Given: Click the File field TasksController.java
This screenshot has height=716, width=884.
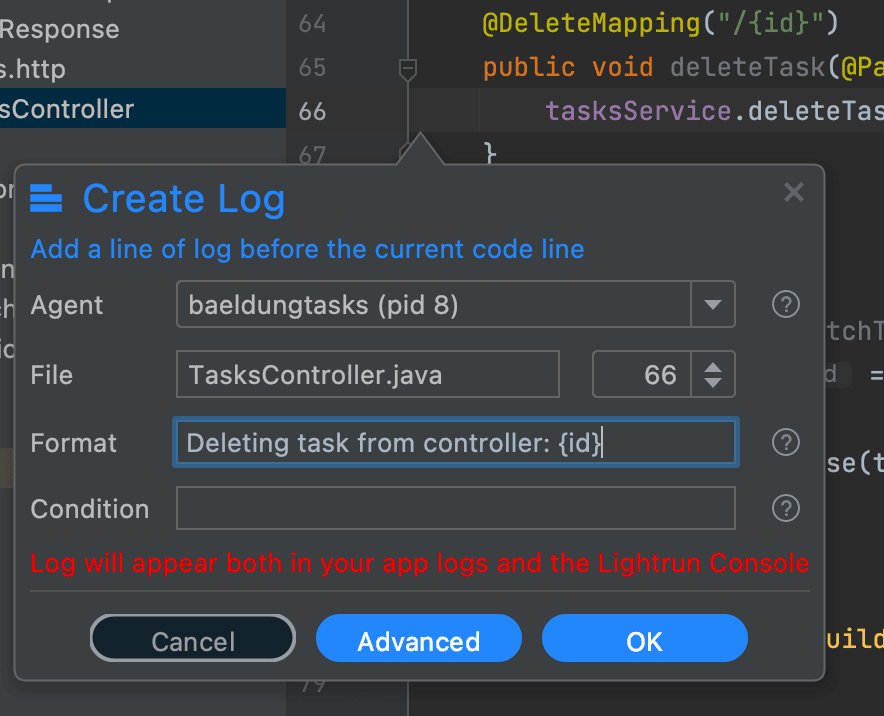Looking at the screenshot, I should tap(367, 375).
